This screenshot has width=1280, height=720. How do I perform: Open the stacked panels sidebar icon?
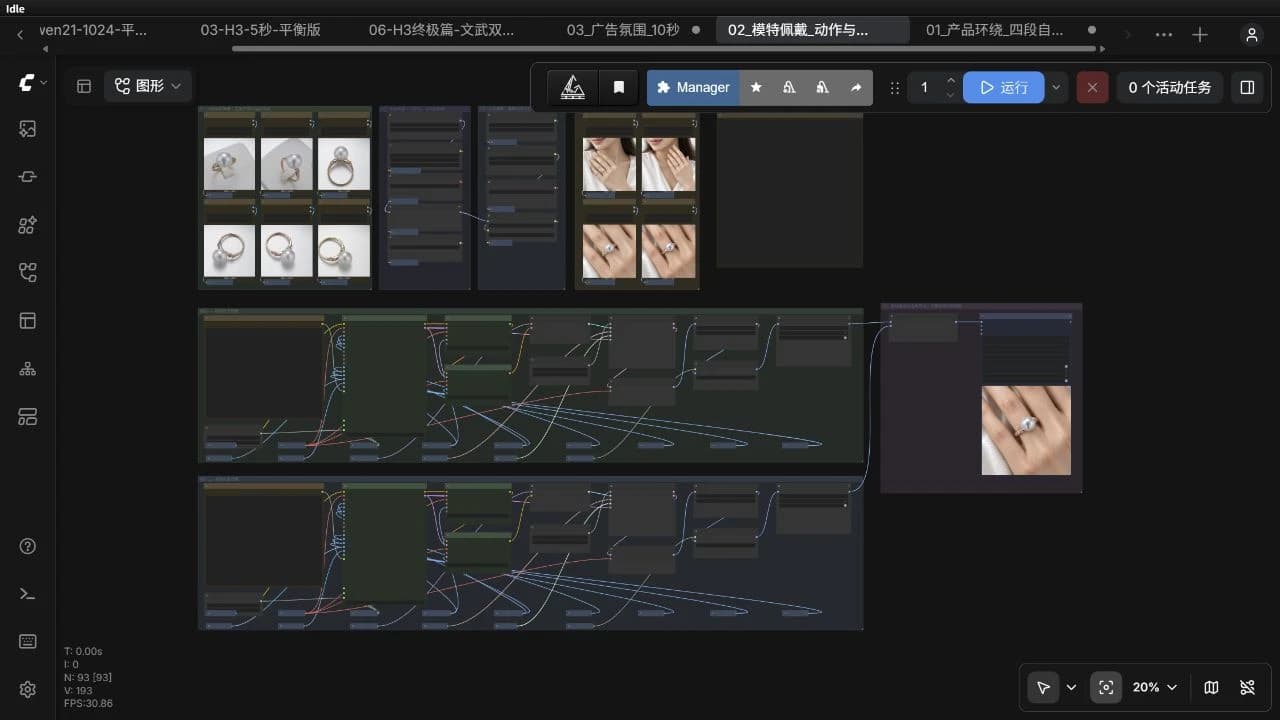[27, 417]
